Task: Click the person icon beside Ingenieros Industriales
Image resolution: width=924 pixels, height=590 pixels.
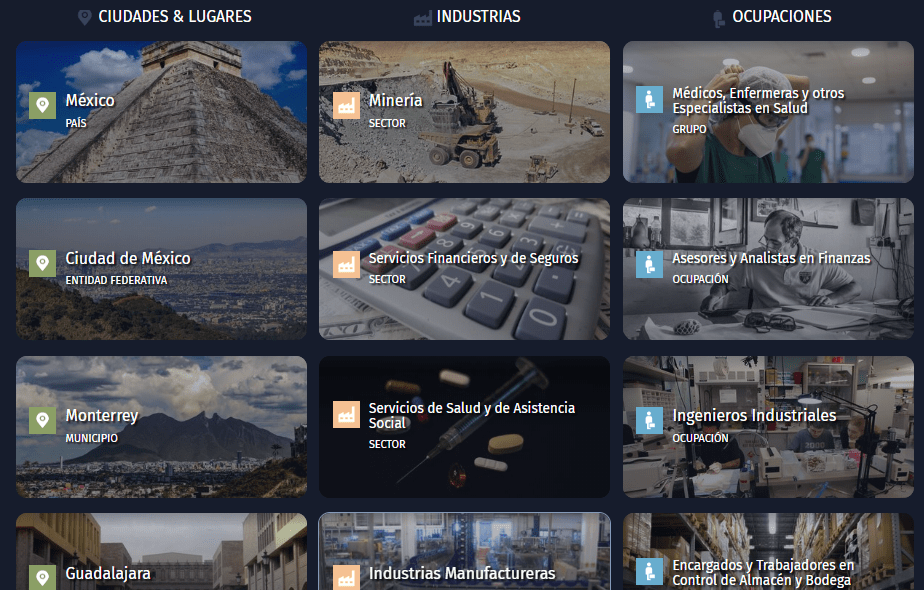Action: pos(649,420)
